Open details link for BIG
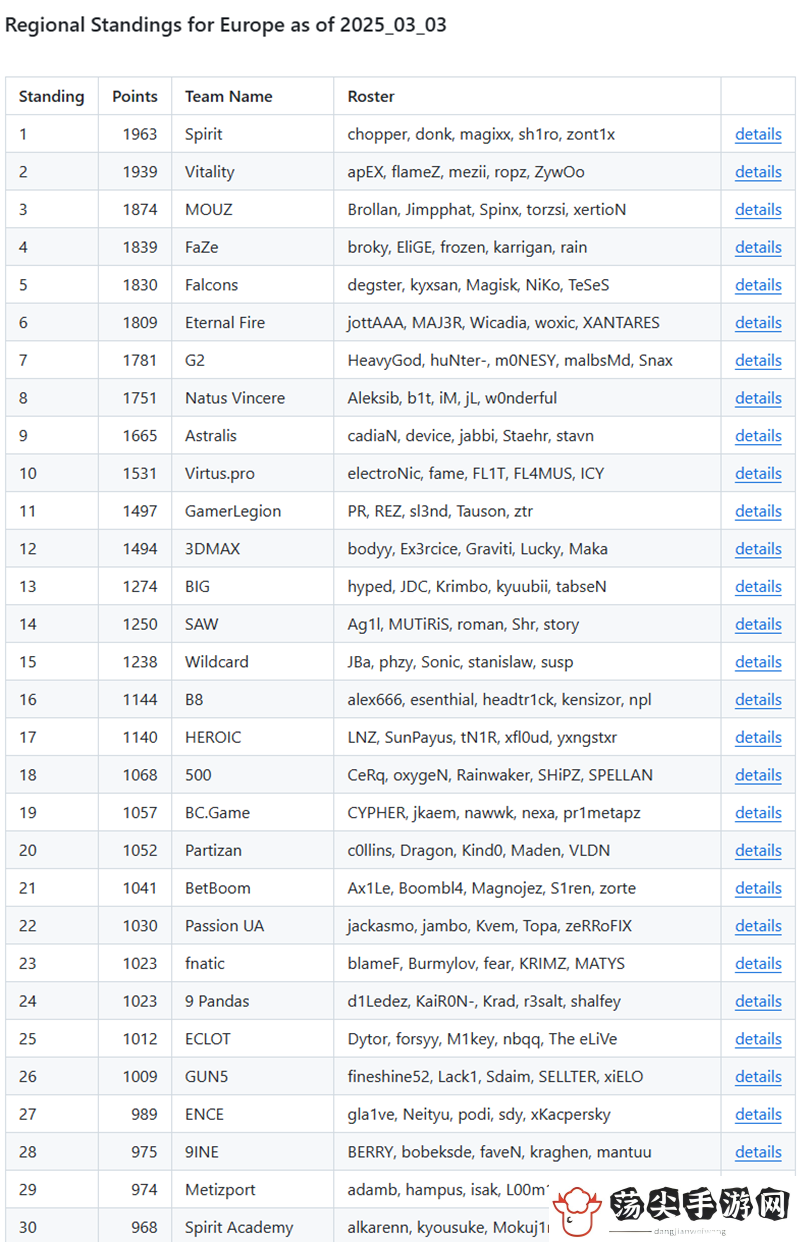 coord(758,587)
